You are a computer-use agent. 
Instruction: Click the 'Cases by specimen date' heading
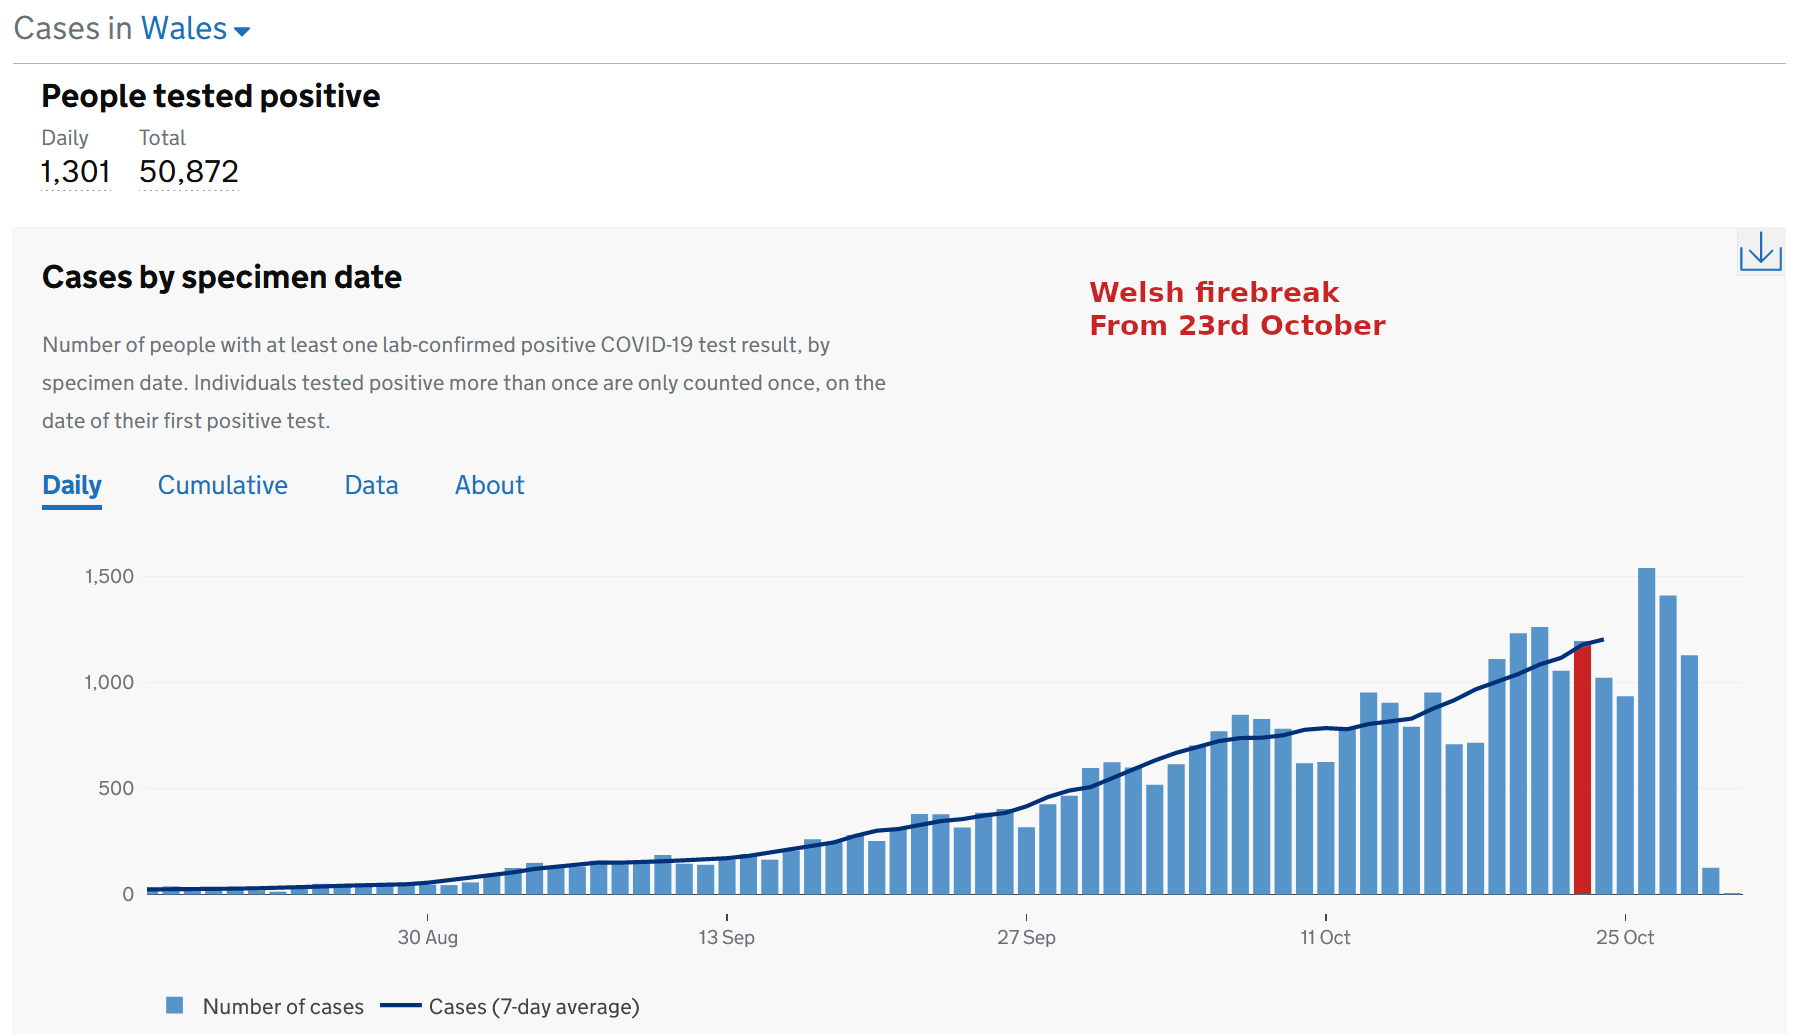click(x=222, y=277)
